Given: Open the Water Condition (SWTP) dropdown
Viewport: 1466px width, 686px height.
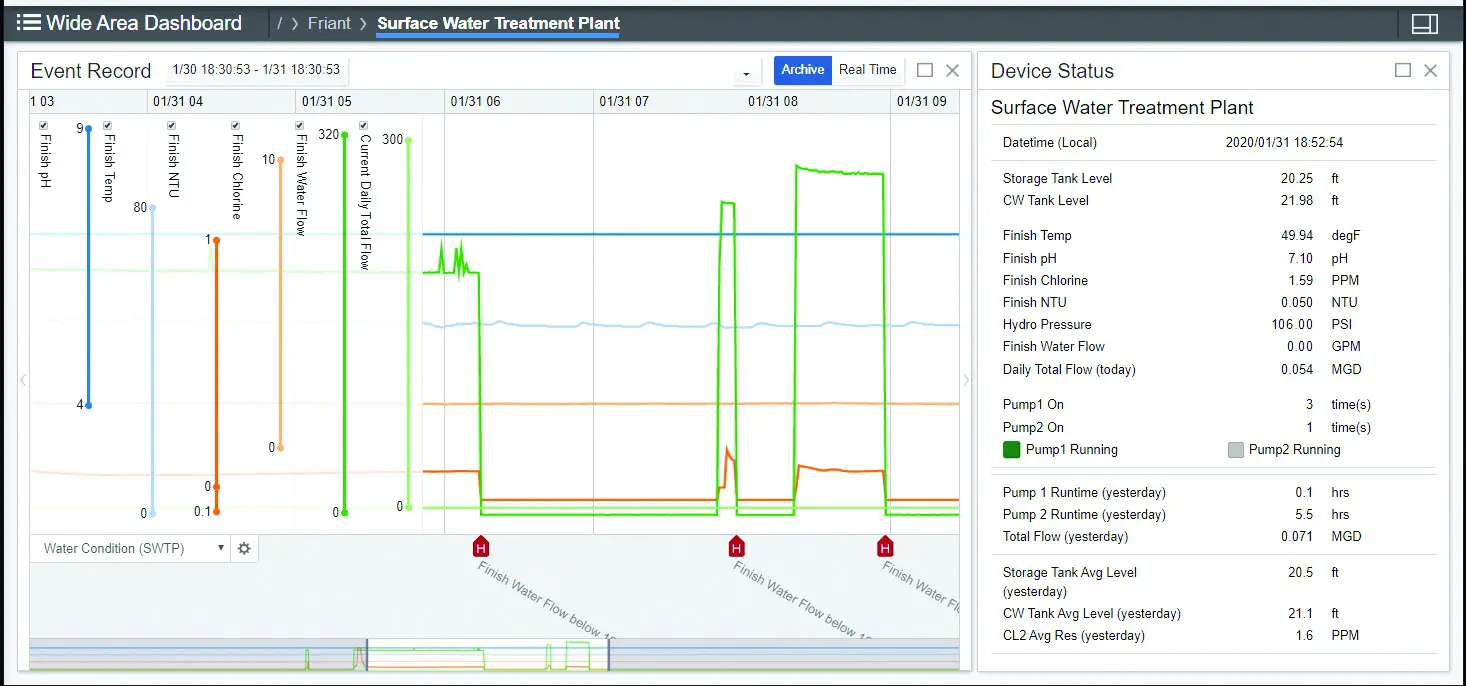Looking at the screenshot, I should pos(130,548).
